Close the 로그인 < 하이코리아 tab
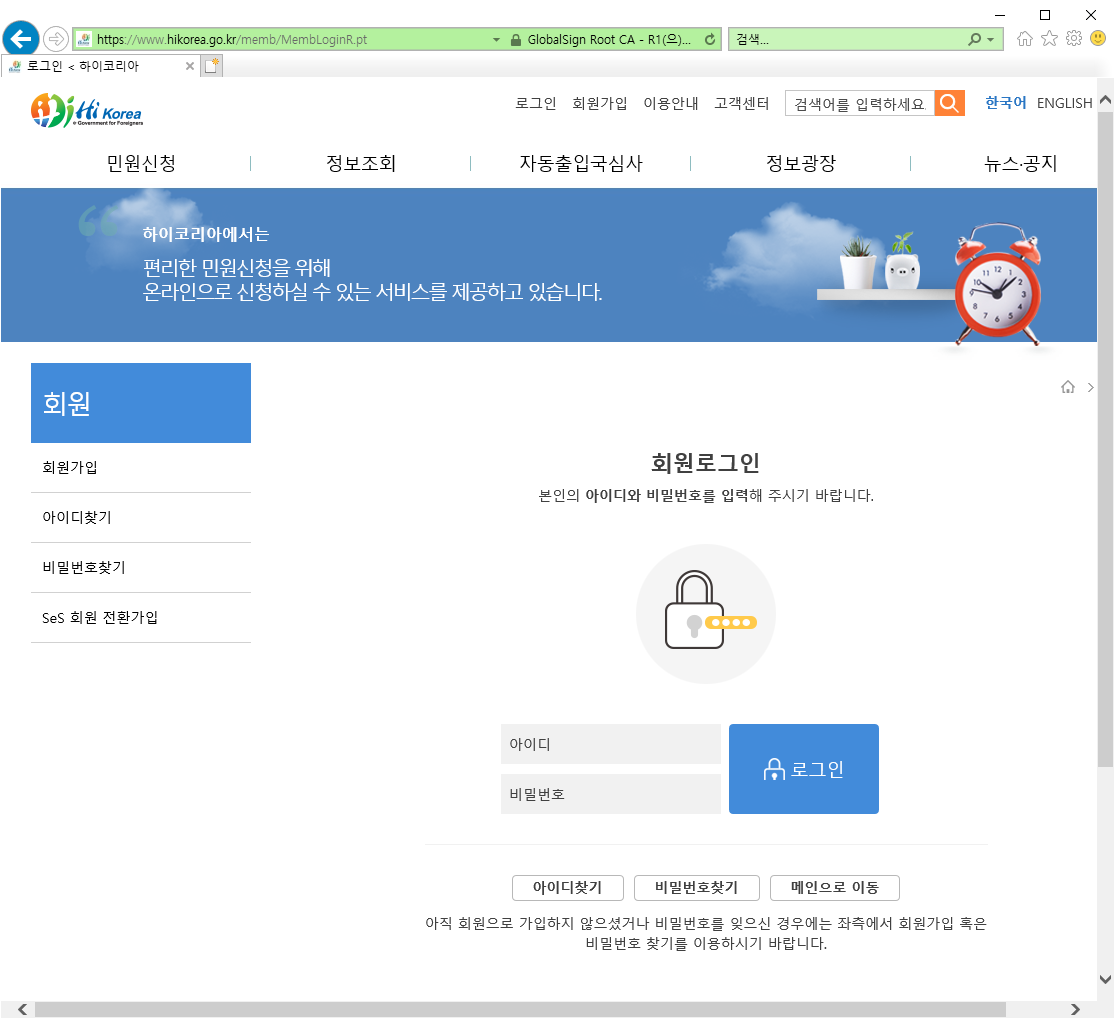The image size is (1115, 1019). click(190, 66)
